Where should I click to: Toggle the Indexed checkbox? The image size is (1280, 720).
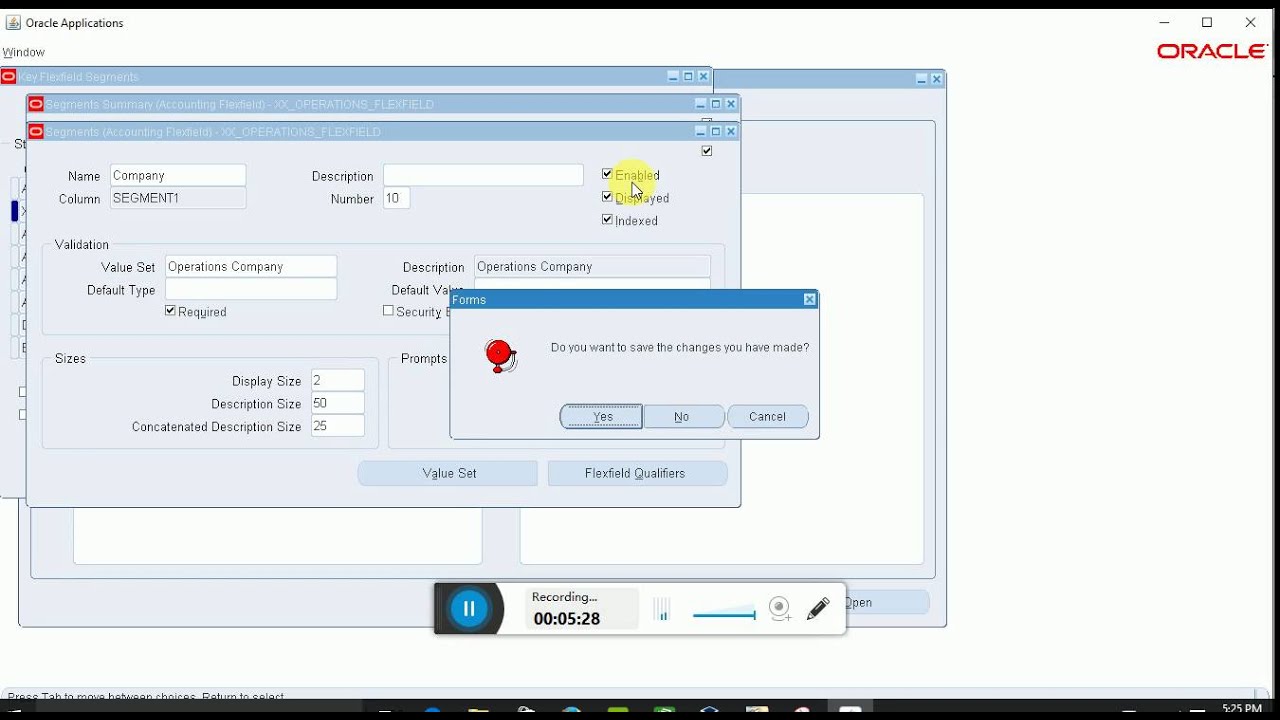607,220
